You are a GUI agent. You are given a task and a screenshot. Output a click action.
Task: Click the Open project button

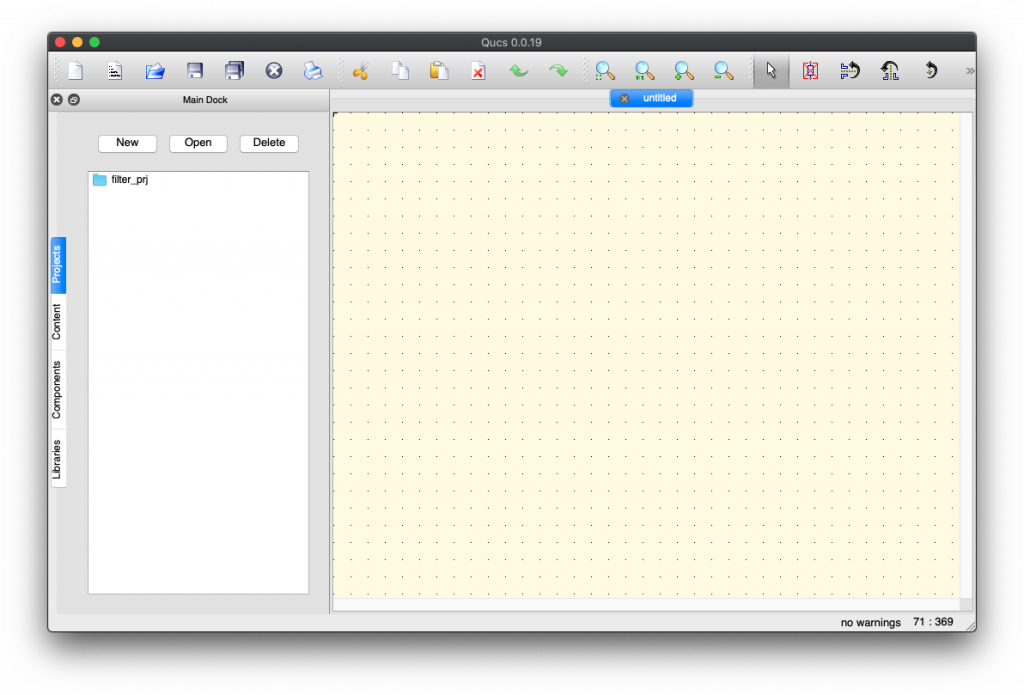coord(198,143)
